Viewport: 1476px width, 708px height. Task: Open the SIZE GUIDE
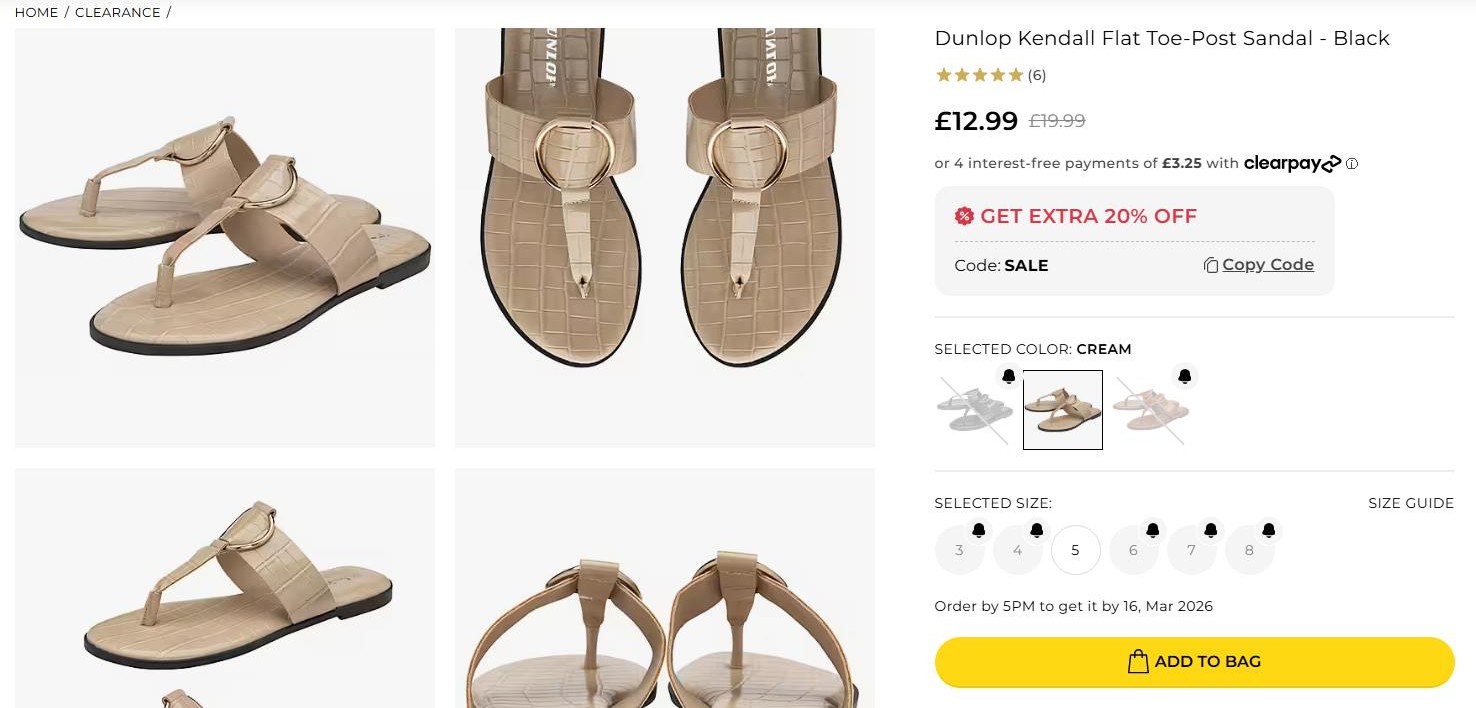1410,503
